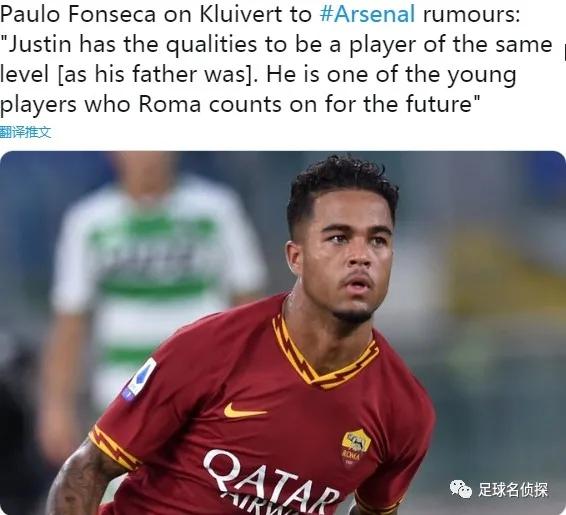Click the Nike swoosh on jersey
The image size is (566, 515).
click(x=245, y=411)
